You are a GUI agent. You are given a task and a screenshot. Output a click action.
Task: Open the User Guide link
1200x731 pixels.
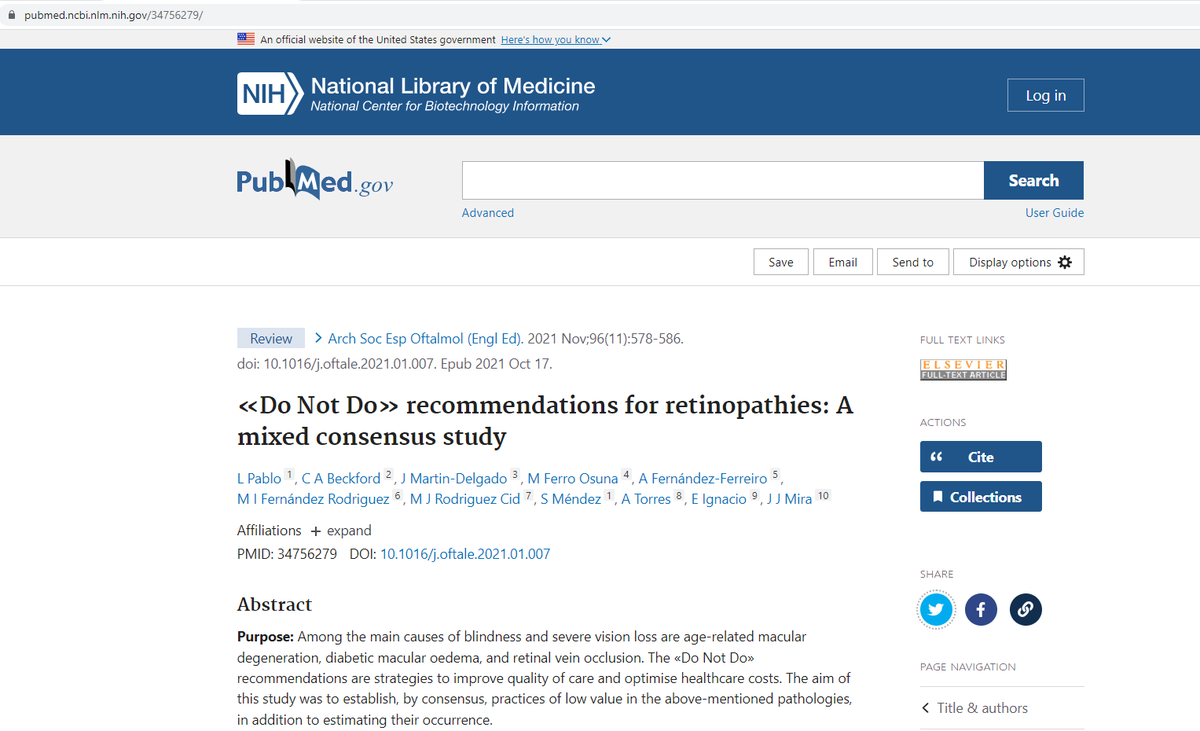click(1054, 213)
